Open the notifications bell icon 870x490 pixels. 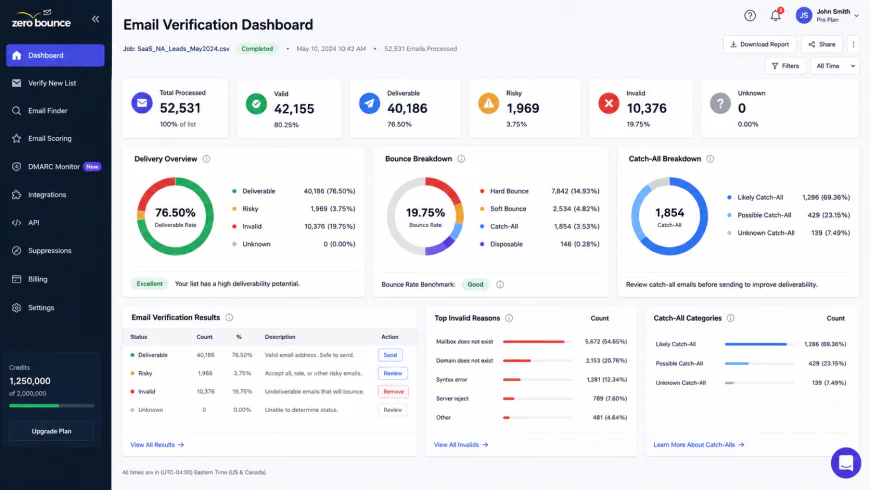[776, 16]
